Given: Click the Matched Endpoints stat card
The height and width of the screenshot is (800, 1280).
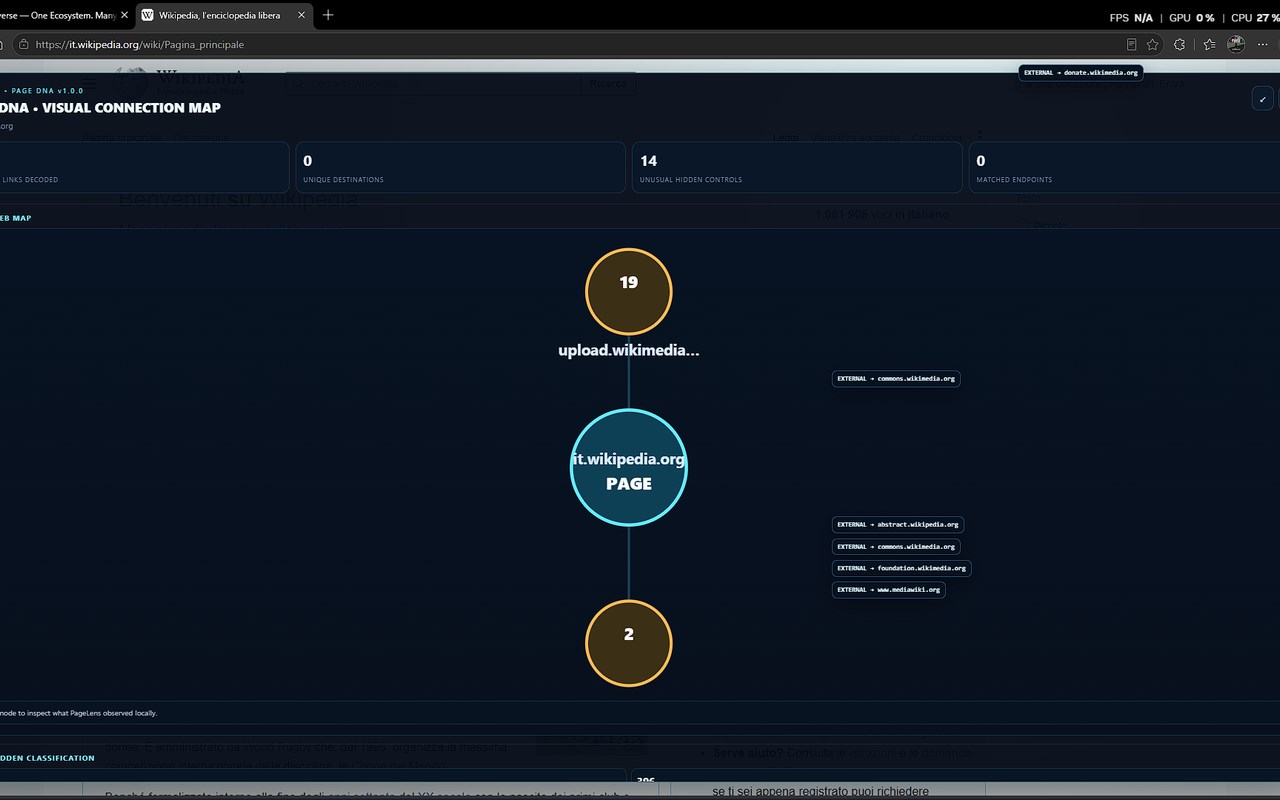Looking at the screenshot, I should pyautogui.click(x=1124, y=167).
